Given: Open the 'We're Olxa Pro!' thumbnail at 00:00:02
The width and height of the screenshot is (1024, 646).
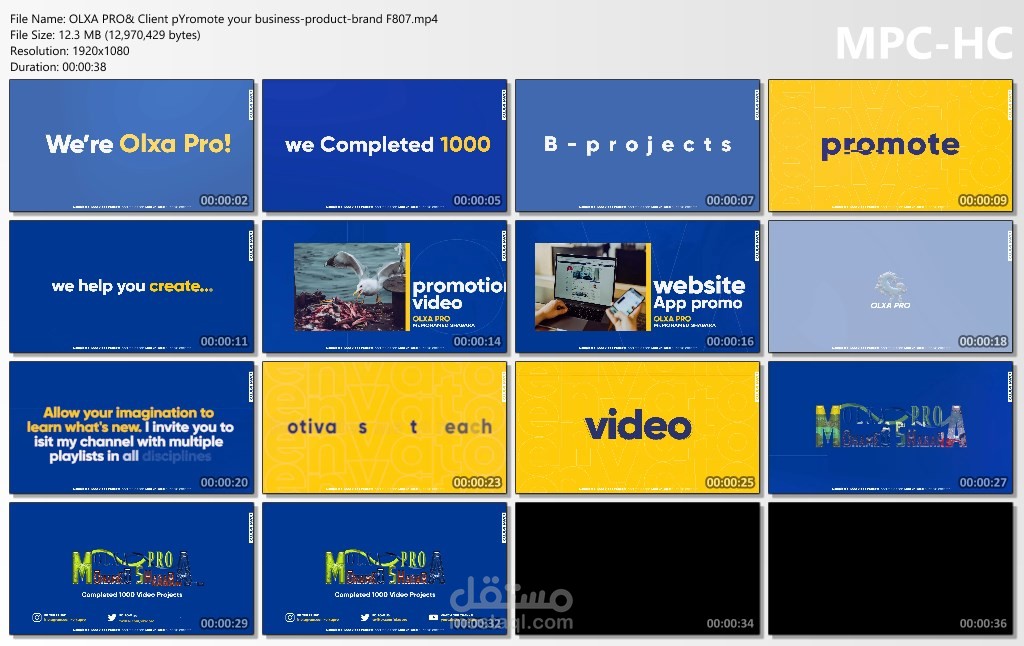Looking at the screenshot, I should pyautogui.click(x=131, y=146).
